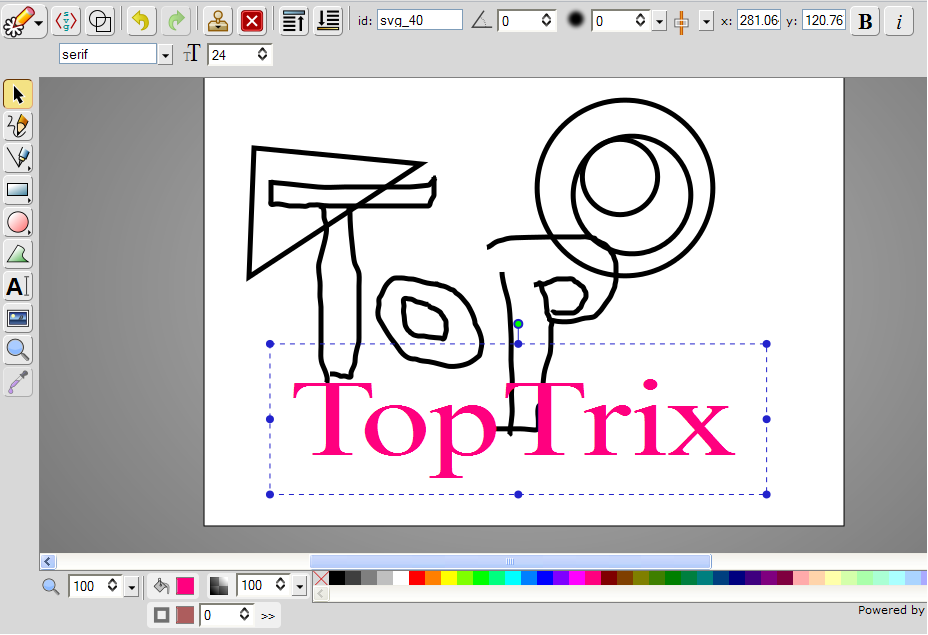Activate the Path tool
The image size is (928, 635).
tap(17, 157)
